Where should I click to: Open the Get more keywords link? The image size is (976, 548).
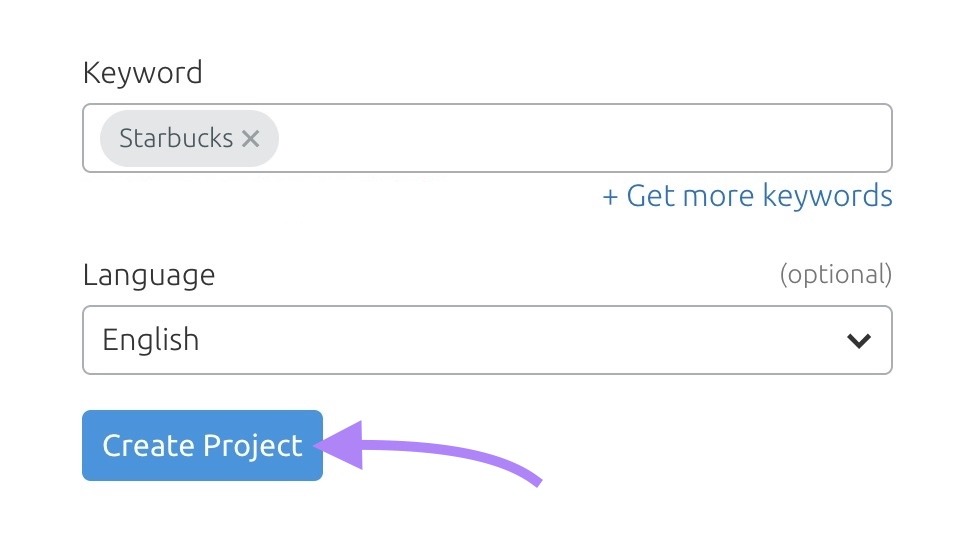coord(747,196)
